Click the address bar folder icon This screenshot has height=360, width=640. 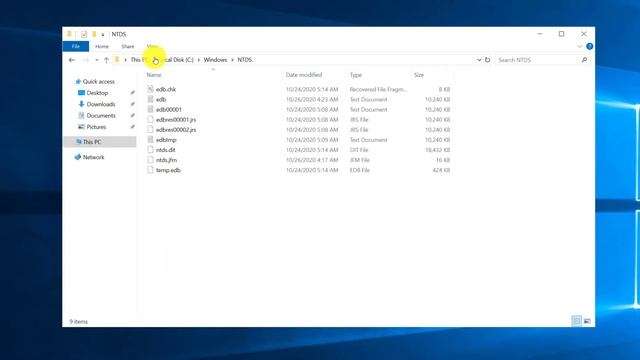click(x=117, y=60)
